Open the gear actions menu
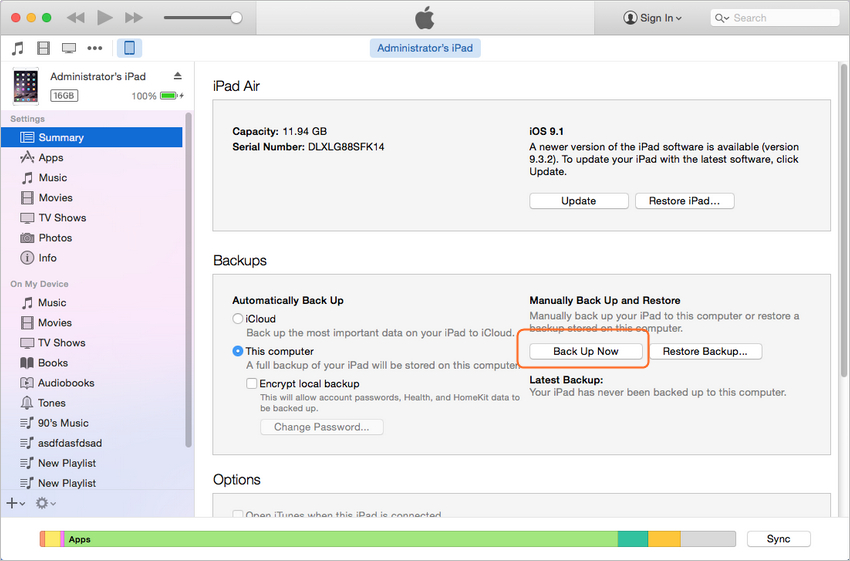The height and width of the screenshot is (561, 850). (x=45, y=503)
